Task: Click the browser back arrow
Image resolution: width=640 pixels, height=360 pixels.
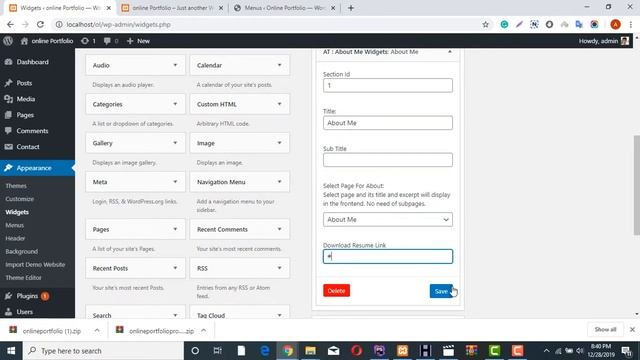Action: 10,24
